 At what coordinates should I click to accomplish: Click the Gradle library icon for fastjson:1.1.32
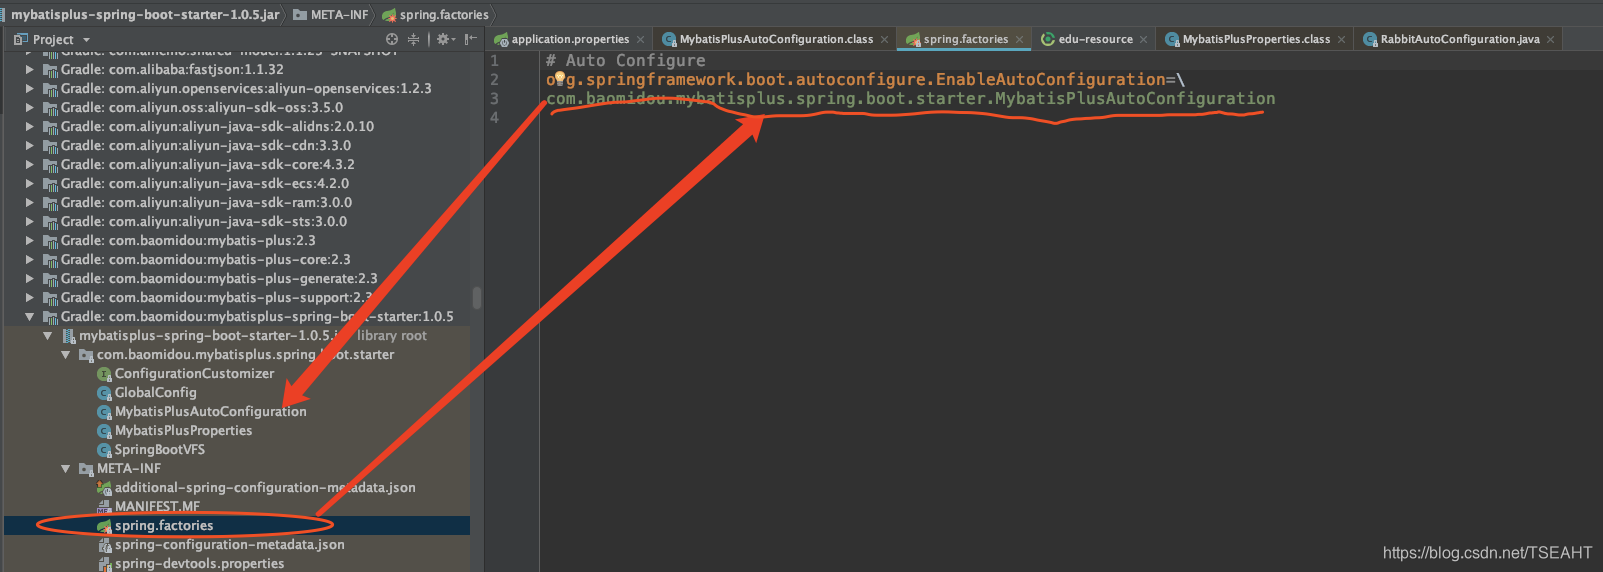coord(50,70)
